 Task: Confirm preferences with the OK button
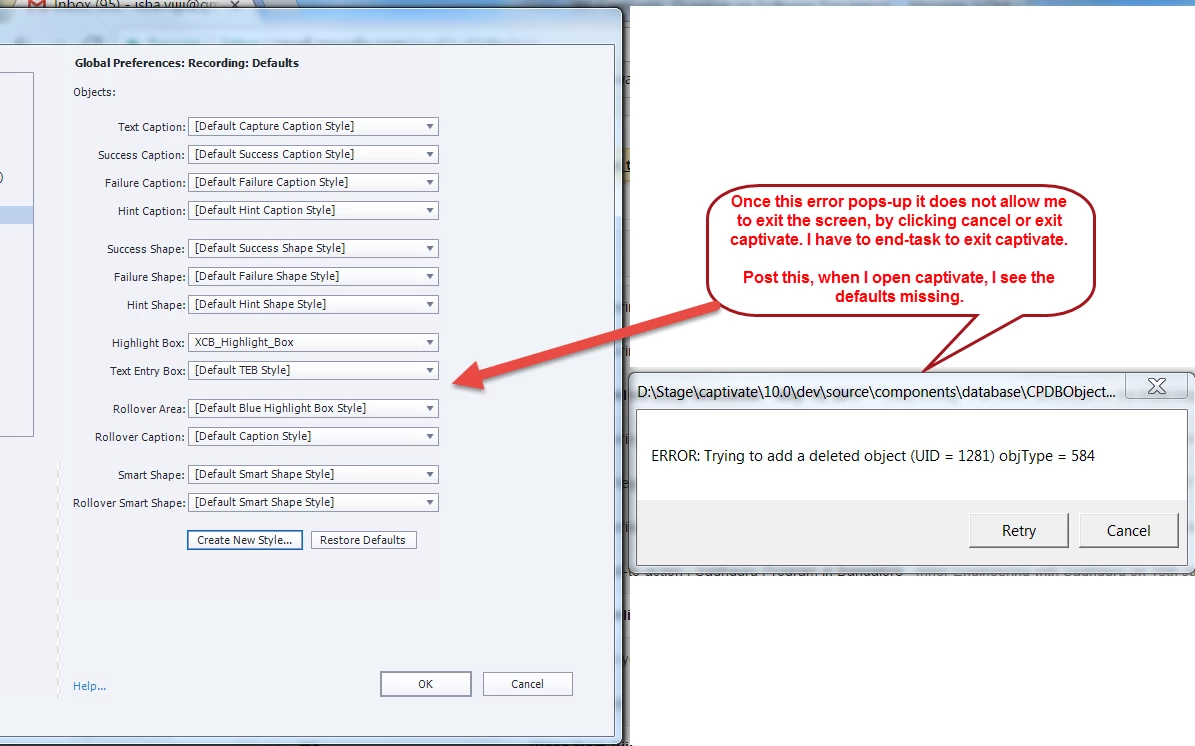tap(426, 684)
